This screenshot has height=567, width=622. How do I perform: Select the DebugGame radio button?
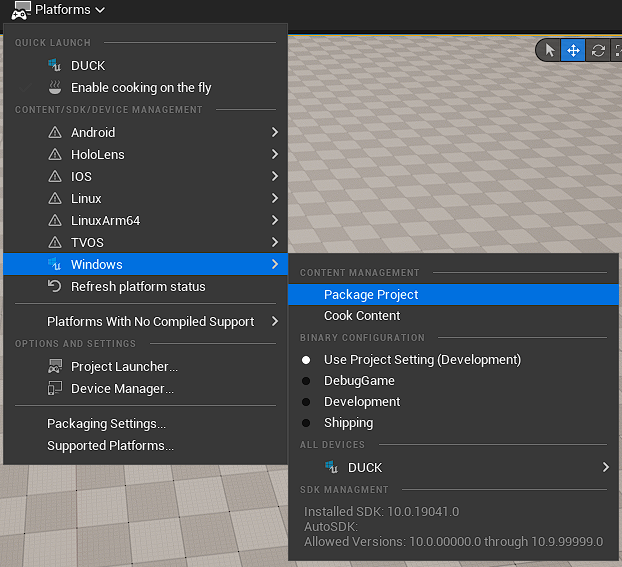click(x=306, y=381)
